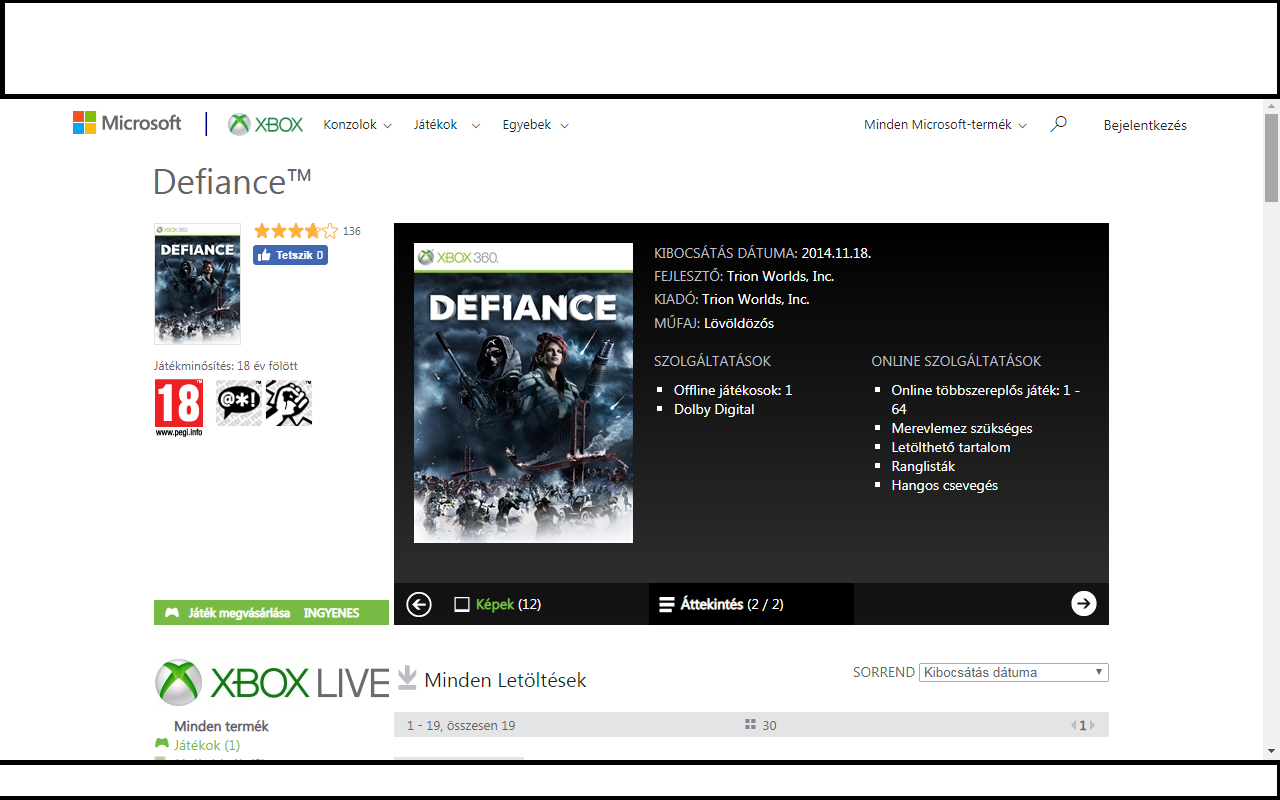Screen dimensions: 1280x800
Task: Click the page number 1
Action: tap(1083, 726)
